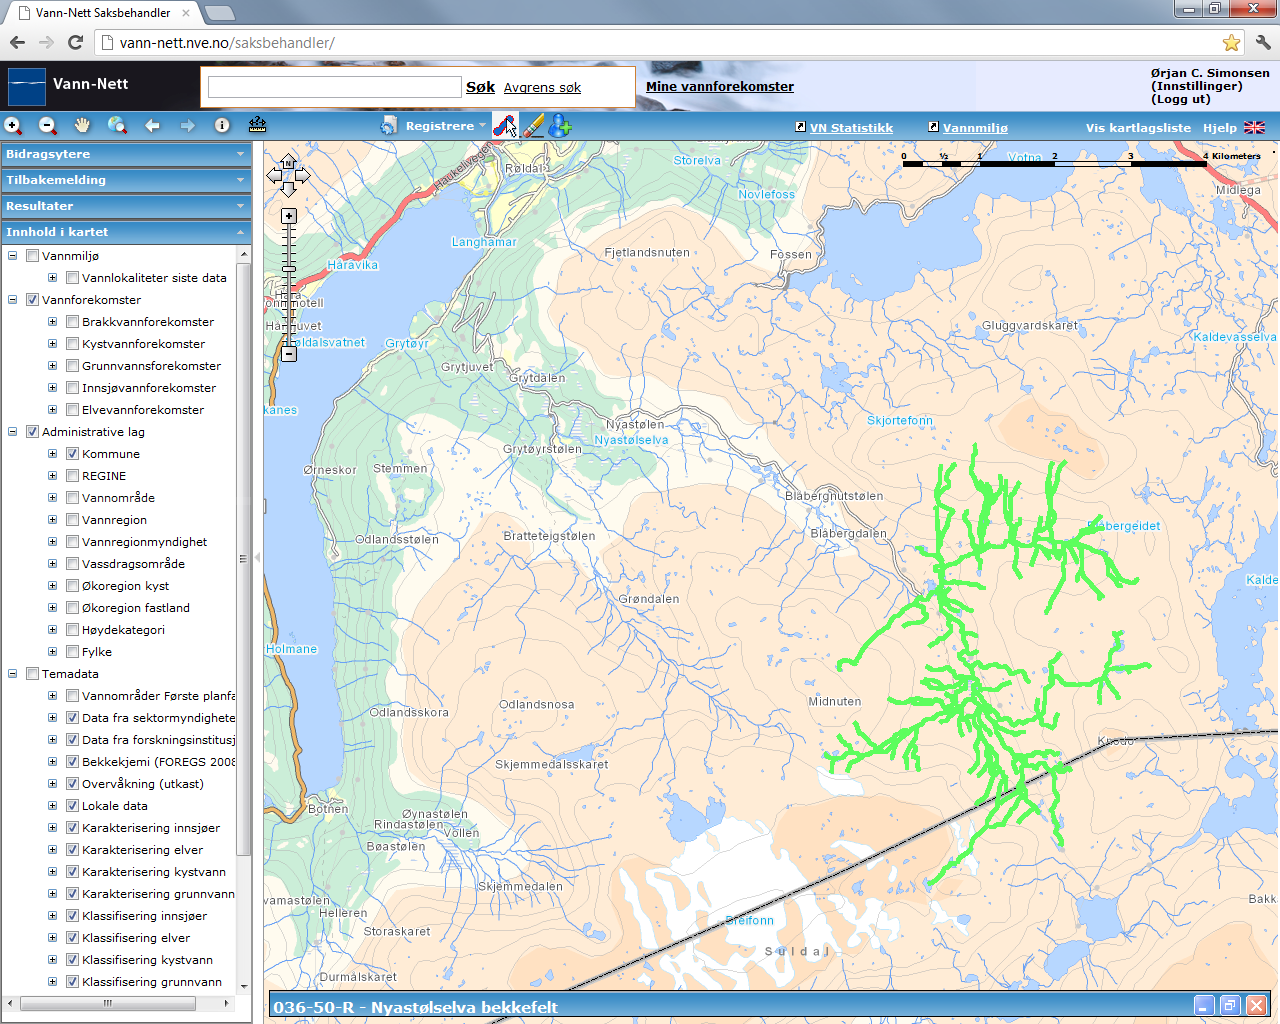Click the VN Statistikk external link icon
This screenshot has width=1280, height=1024.
coord(800,127)
